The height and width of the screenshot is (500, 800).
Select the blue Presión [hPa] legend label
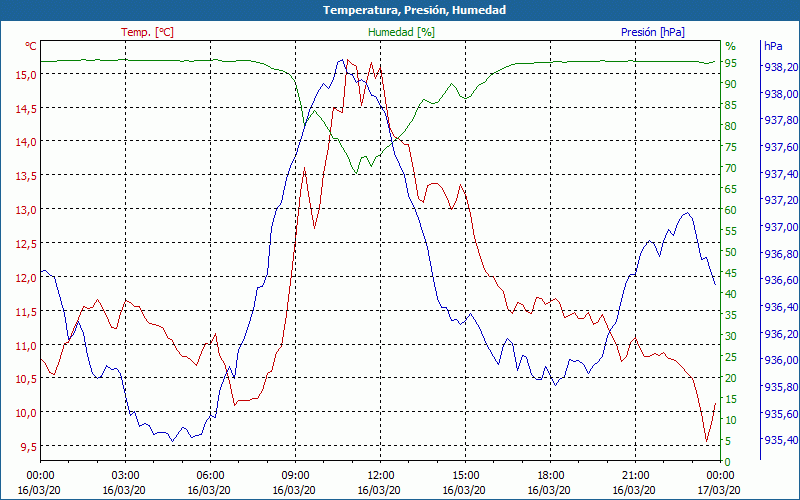tap(652, 32)
